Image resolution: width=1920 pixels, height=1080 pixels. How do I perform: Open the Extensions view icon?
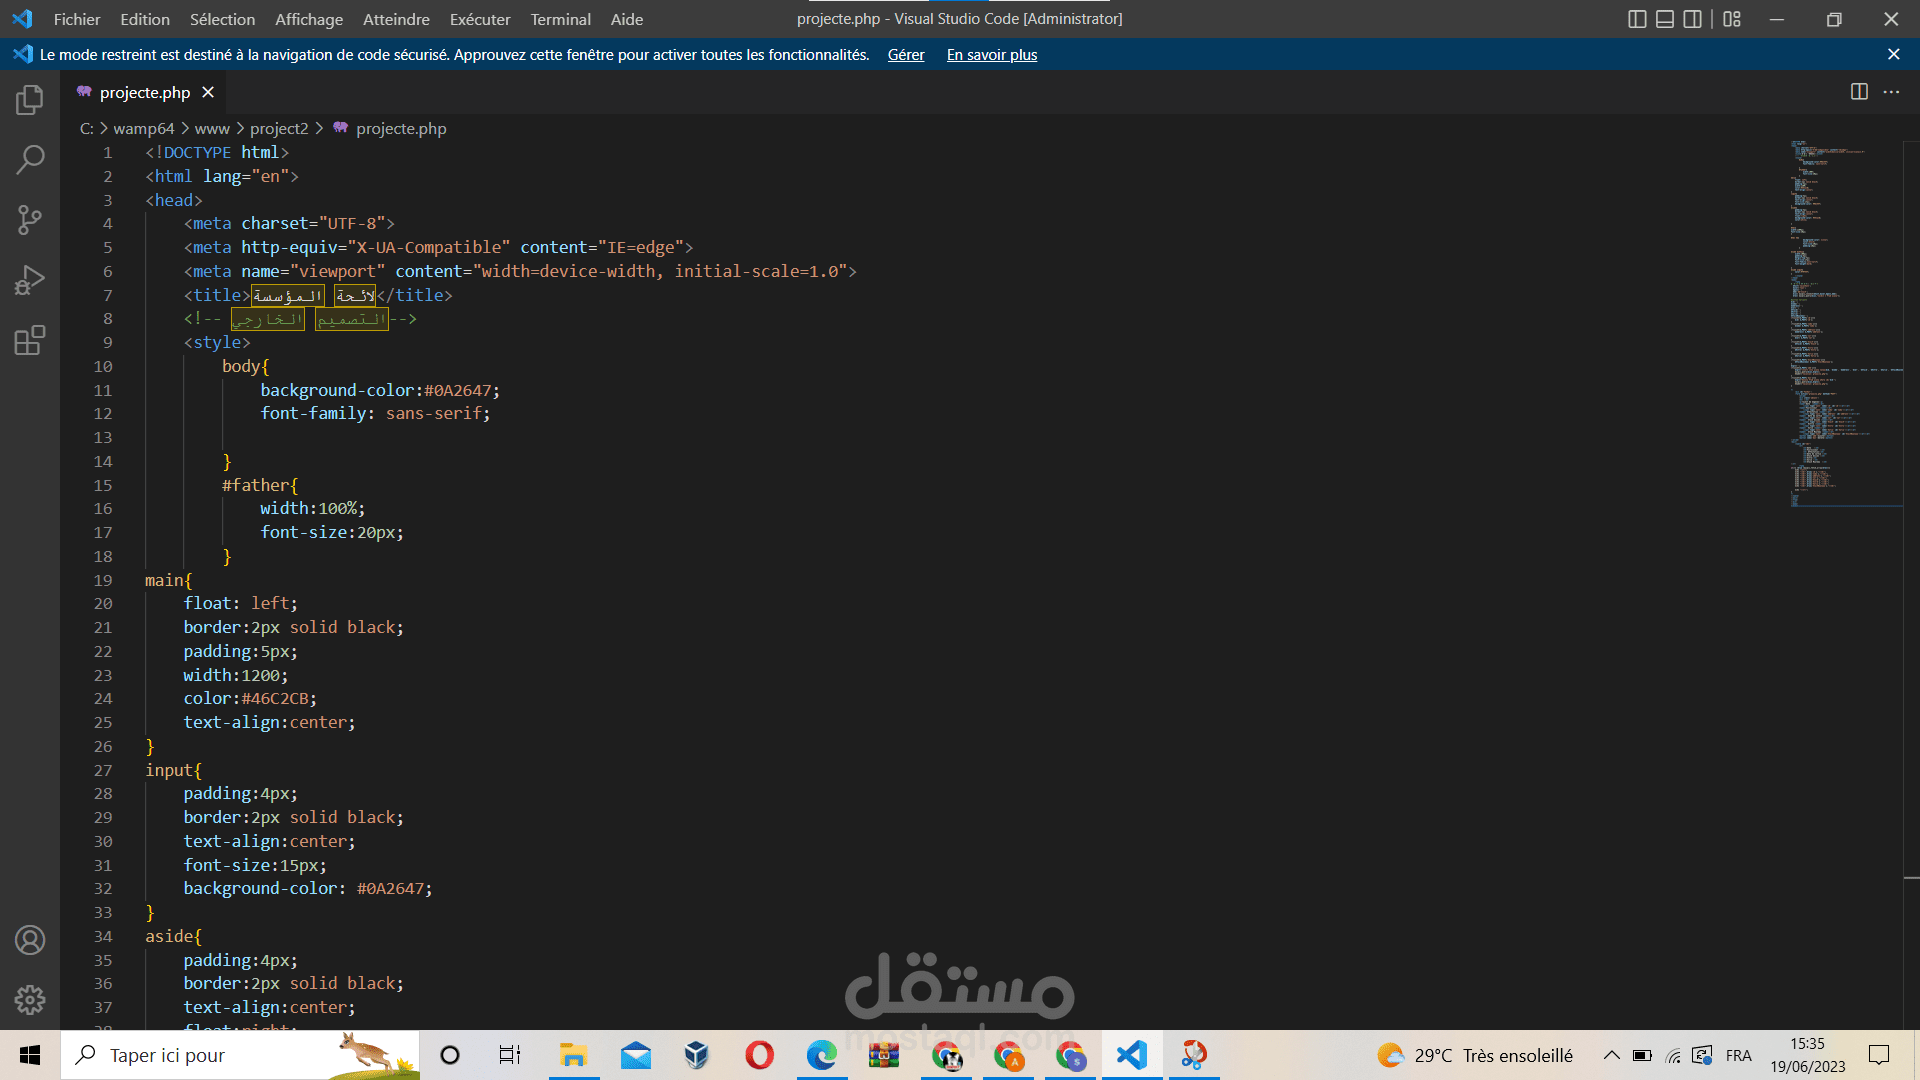point(30,341)
